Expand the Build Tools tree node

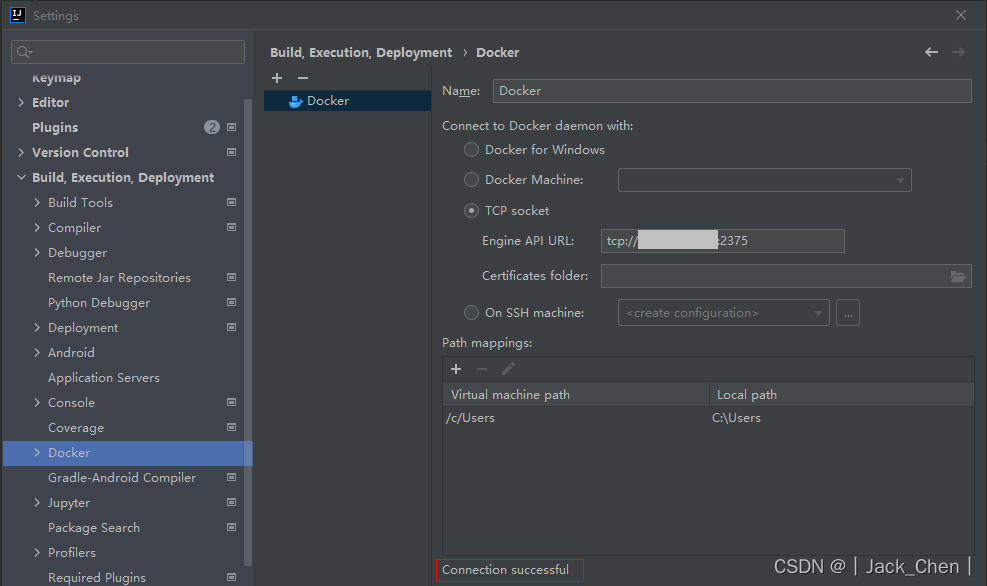(x=37, y=202)
